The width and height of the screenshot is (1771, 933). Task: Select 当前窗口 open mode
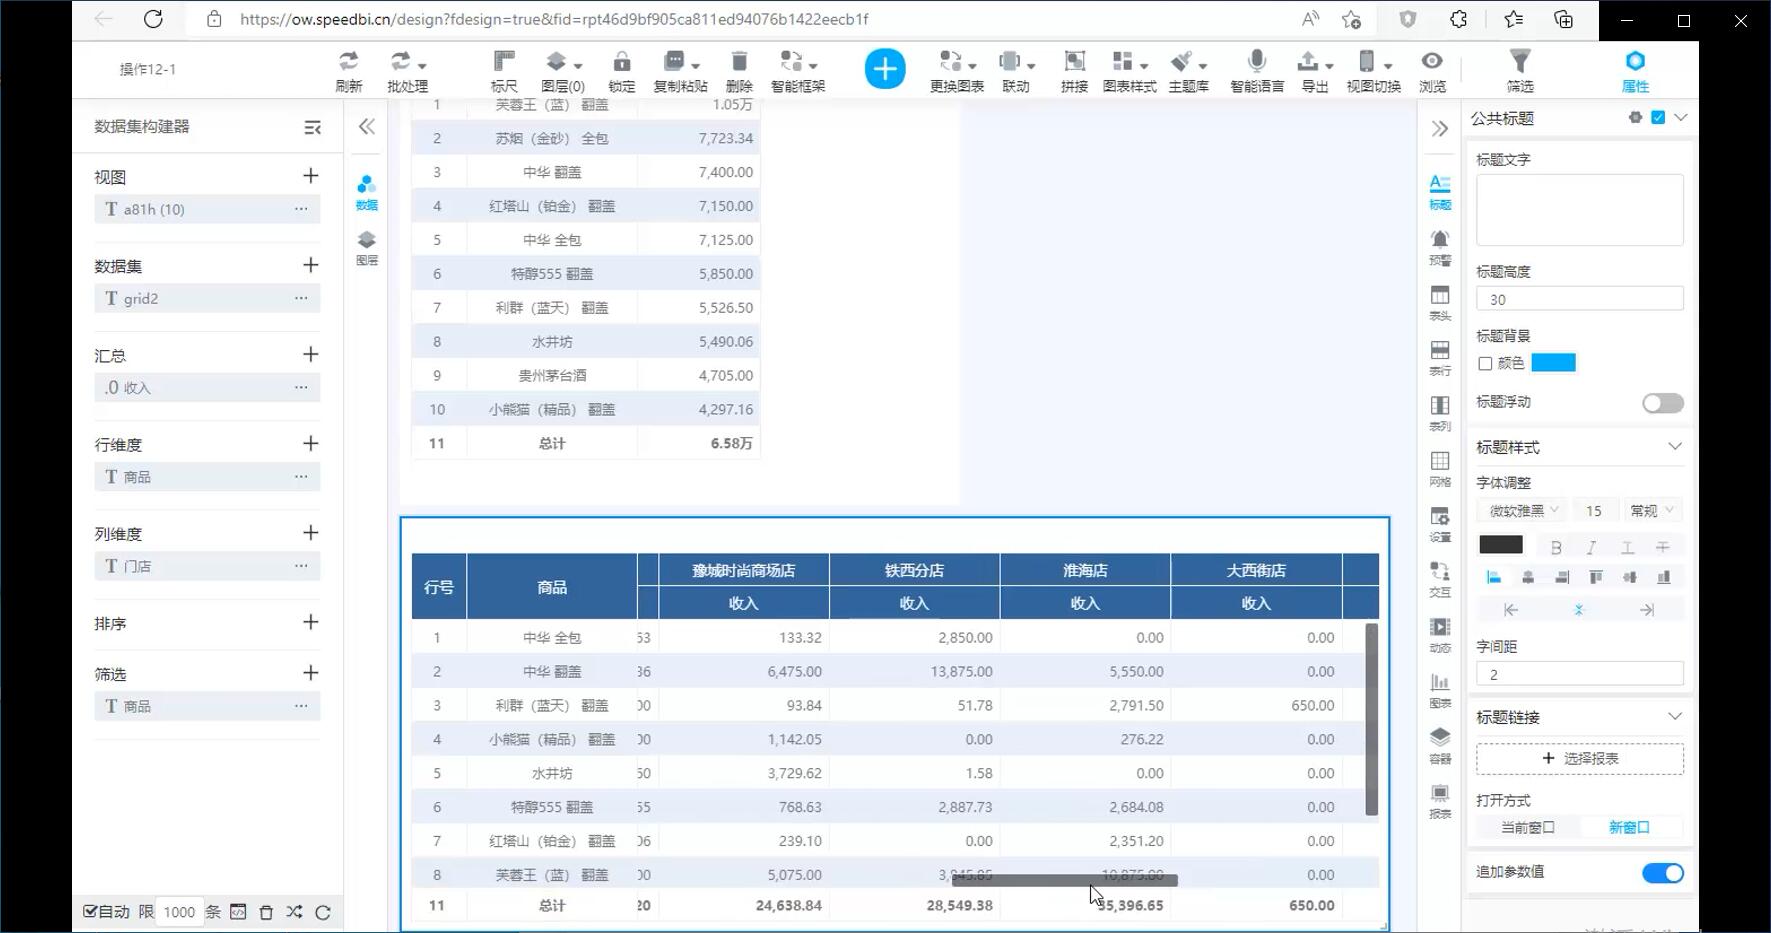1527,828
